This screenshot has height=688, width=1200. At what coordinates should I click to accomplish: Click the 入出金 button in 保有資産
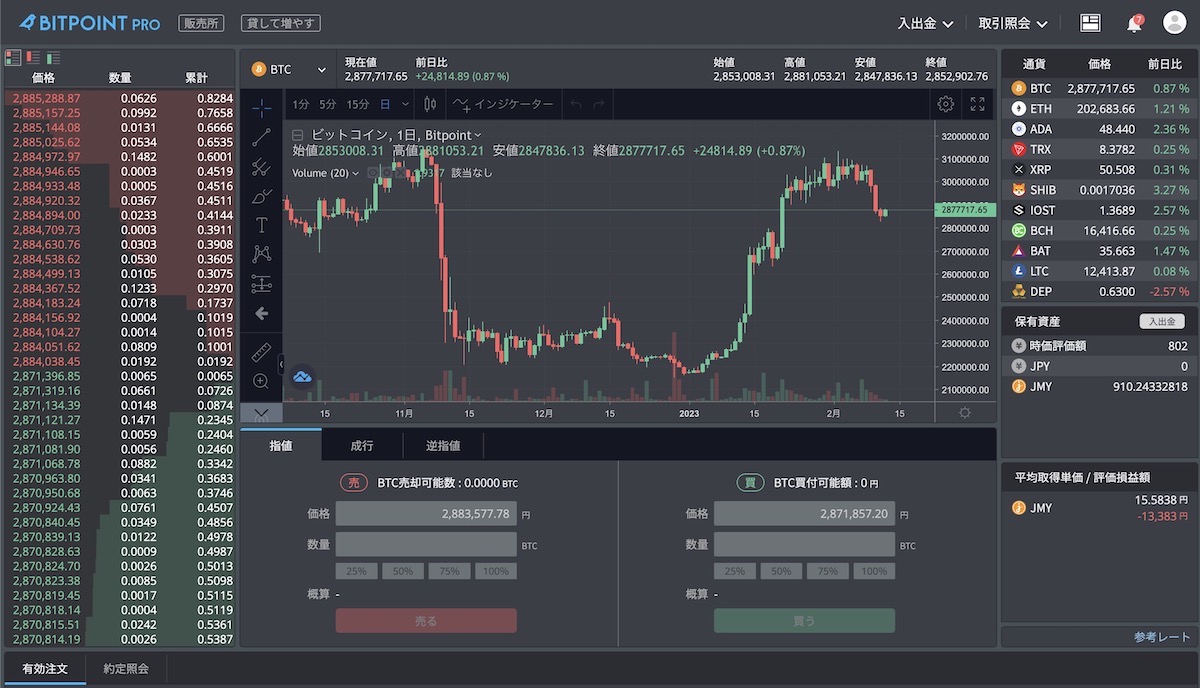[x=1162, y=321]
